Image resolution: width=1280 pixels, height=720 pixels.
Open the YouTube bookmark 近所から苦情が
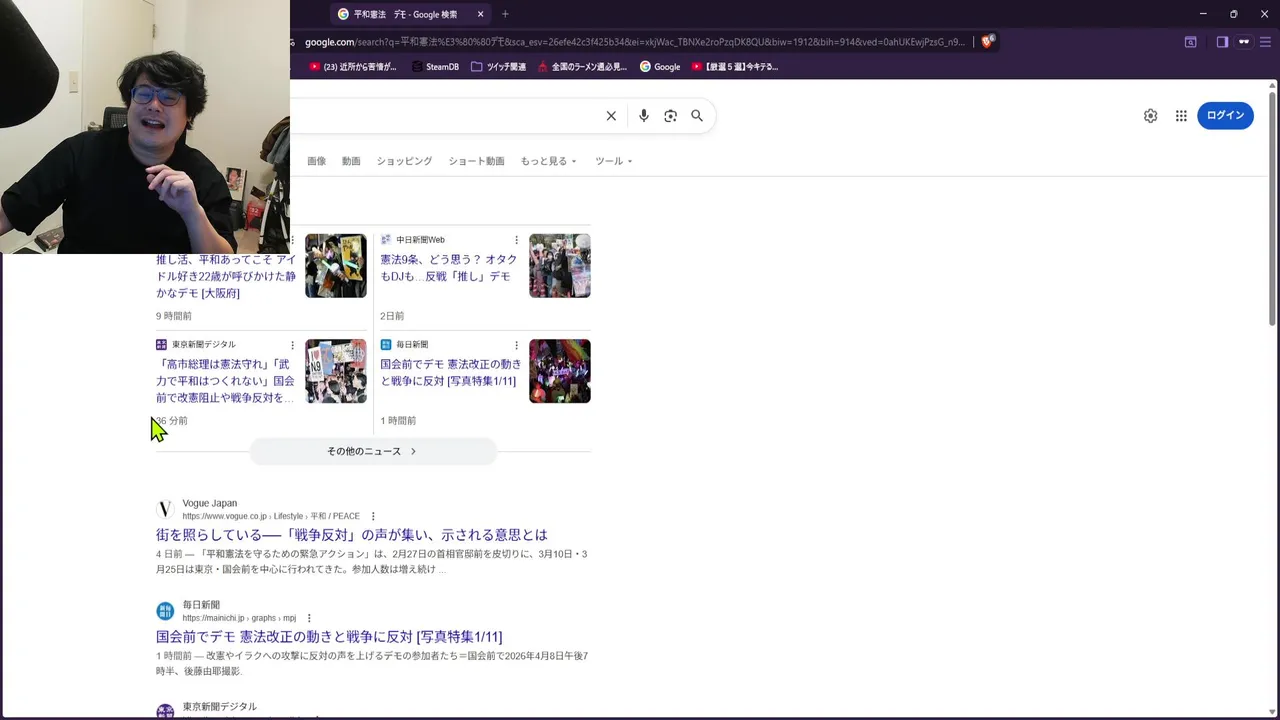353,67
